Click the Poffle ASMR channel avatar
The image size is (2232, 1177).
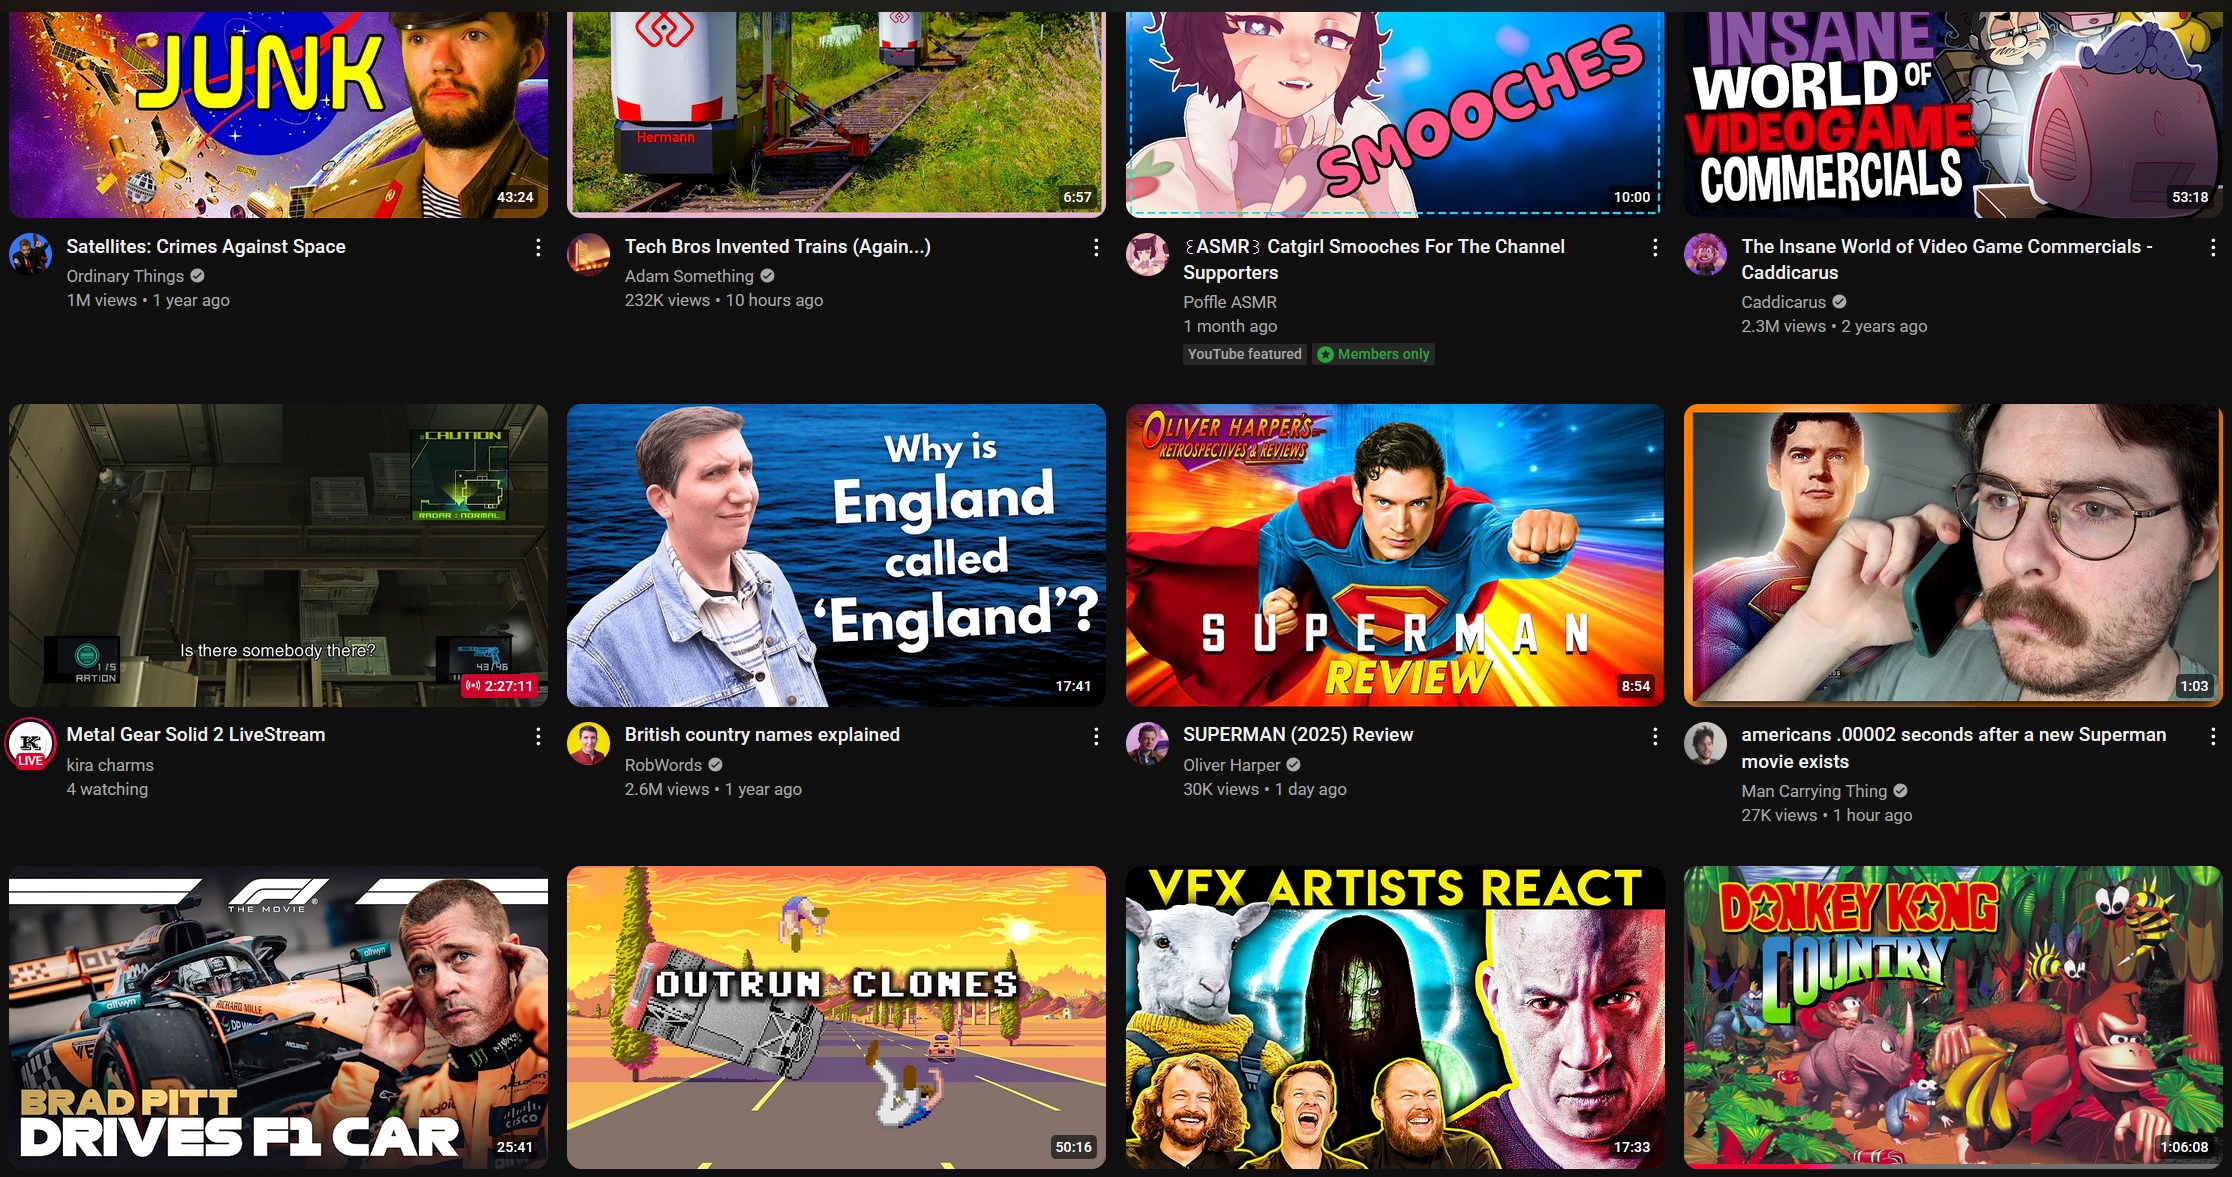click(1147, 254)
